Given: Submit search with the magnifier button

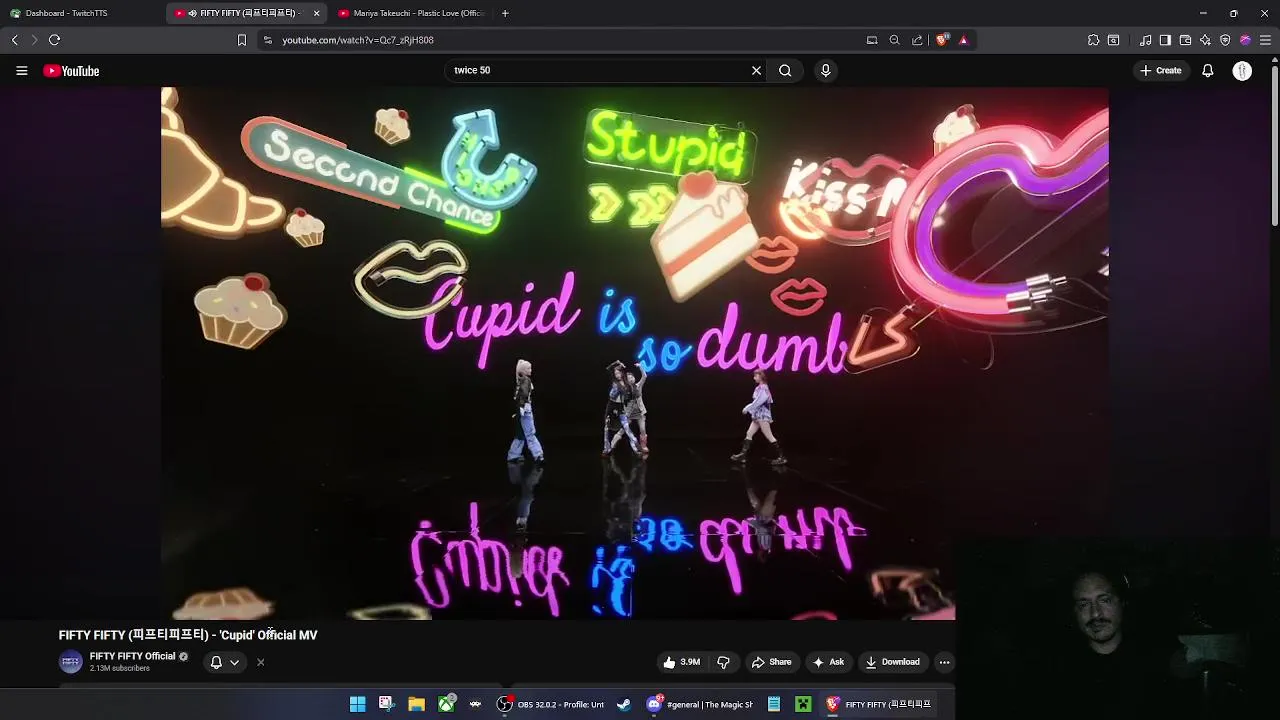Looking at the screenshot, I should (785, 70).
